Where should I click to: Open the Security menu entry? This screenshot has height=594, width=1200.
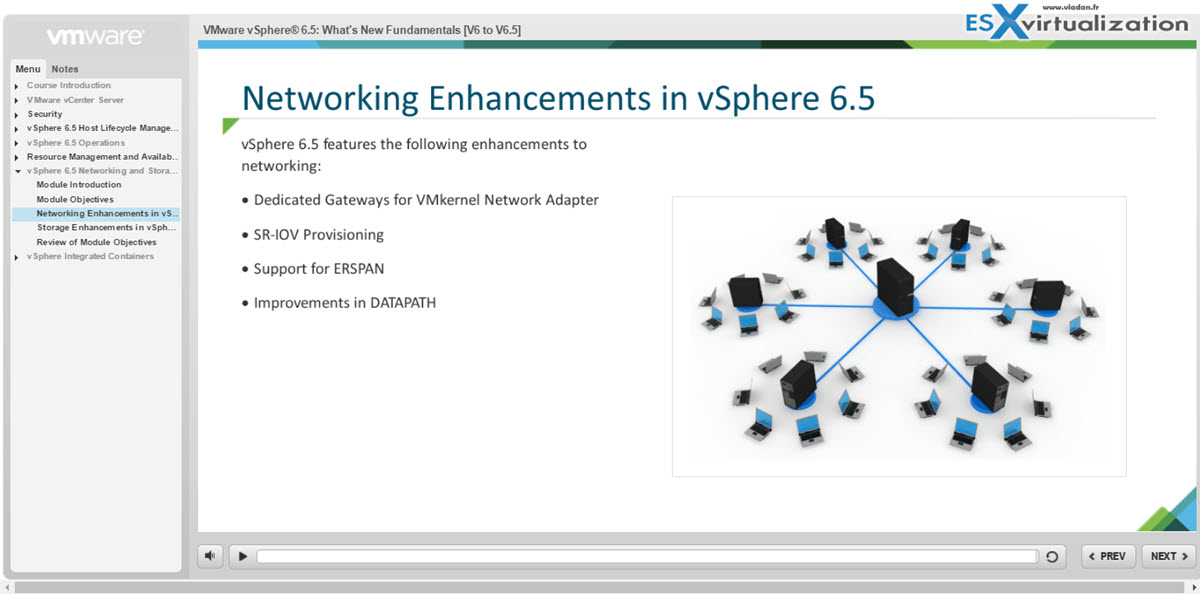(x=45, y=114)
